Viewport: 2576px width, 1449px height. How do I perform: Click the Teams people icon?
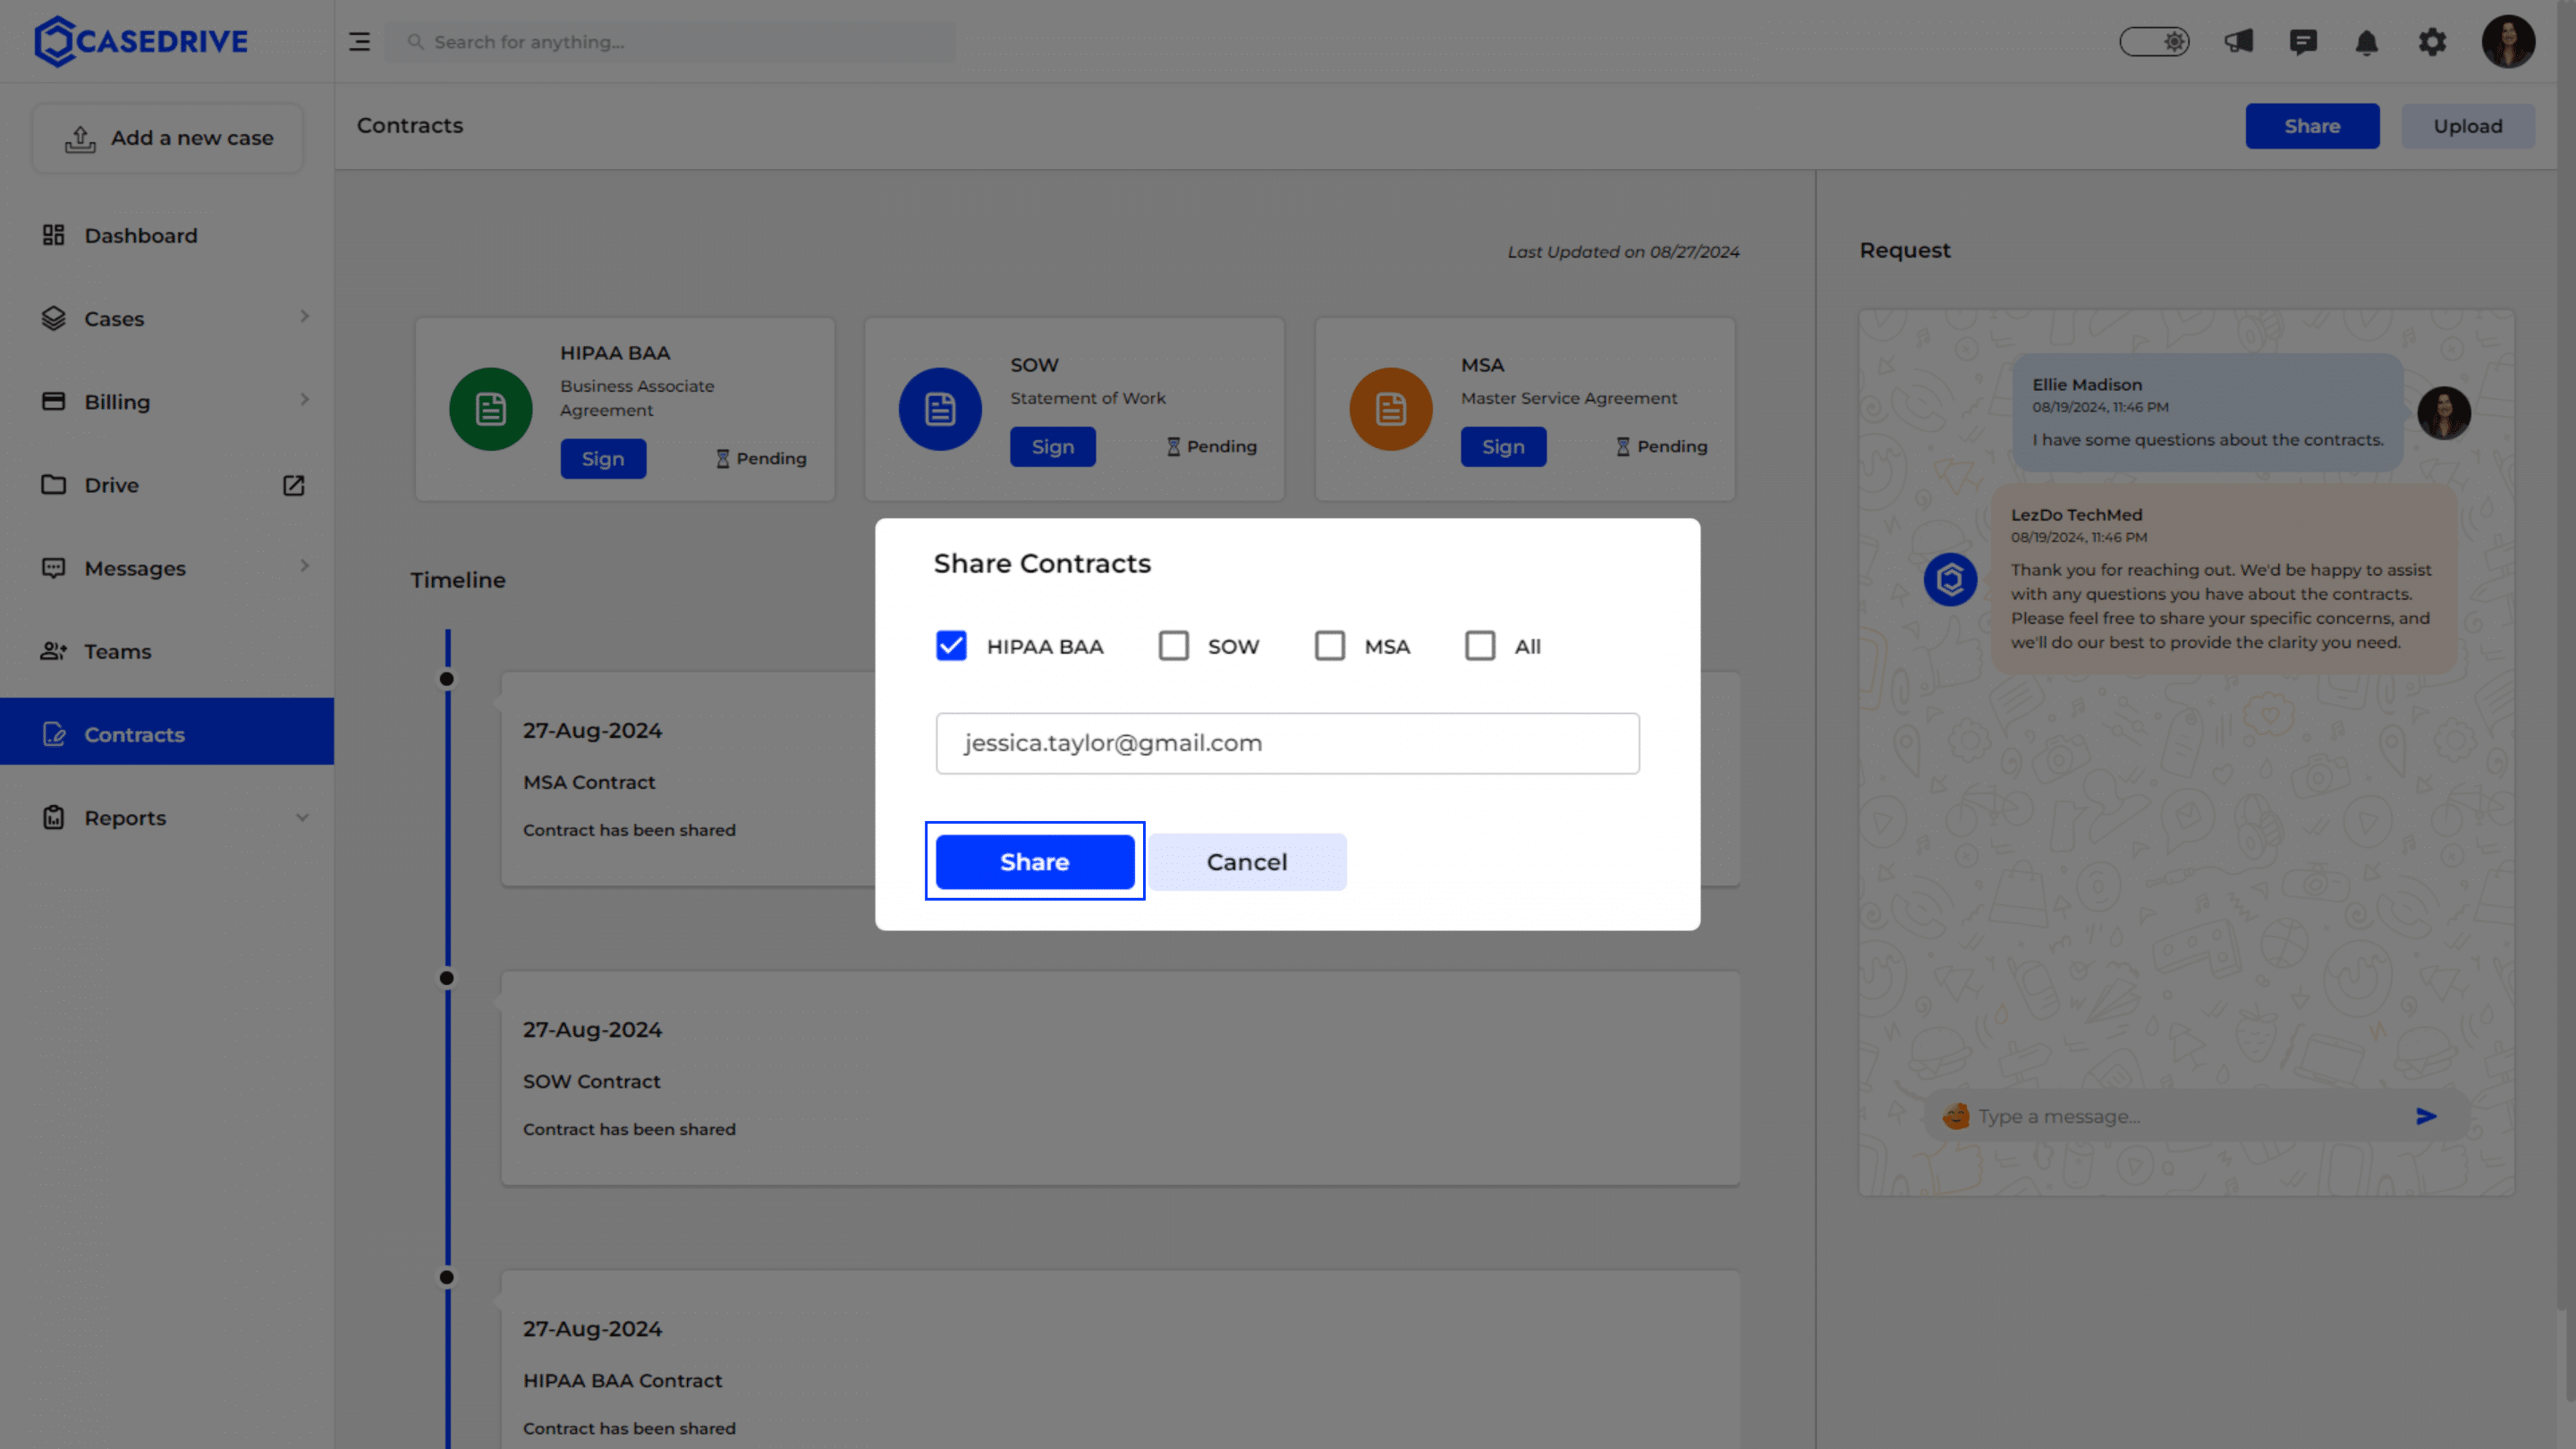(x=53, y=651)
